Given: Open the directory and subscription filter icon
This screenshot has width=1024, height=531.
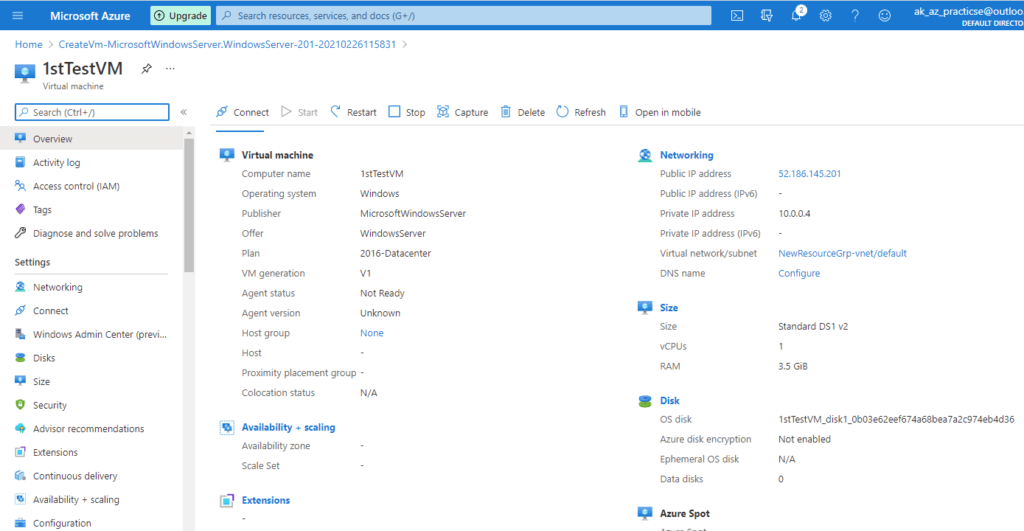Looking at the screenshot, I should pyautogui.click(x=767, y=16).
